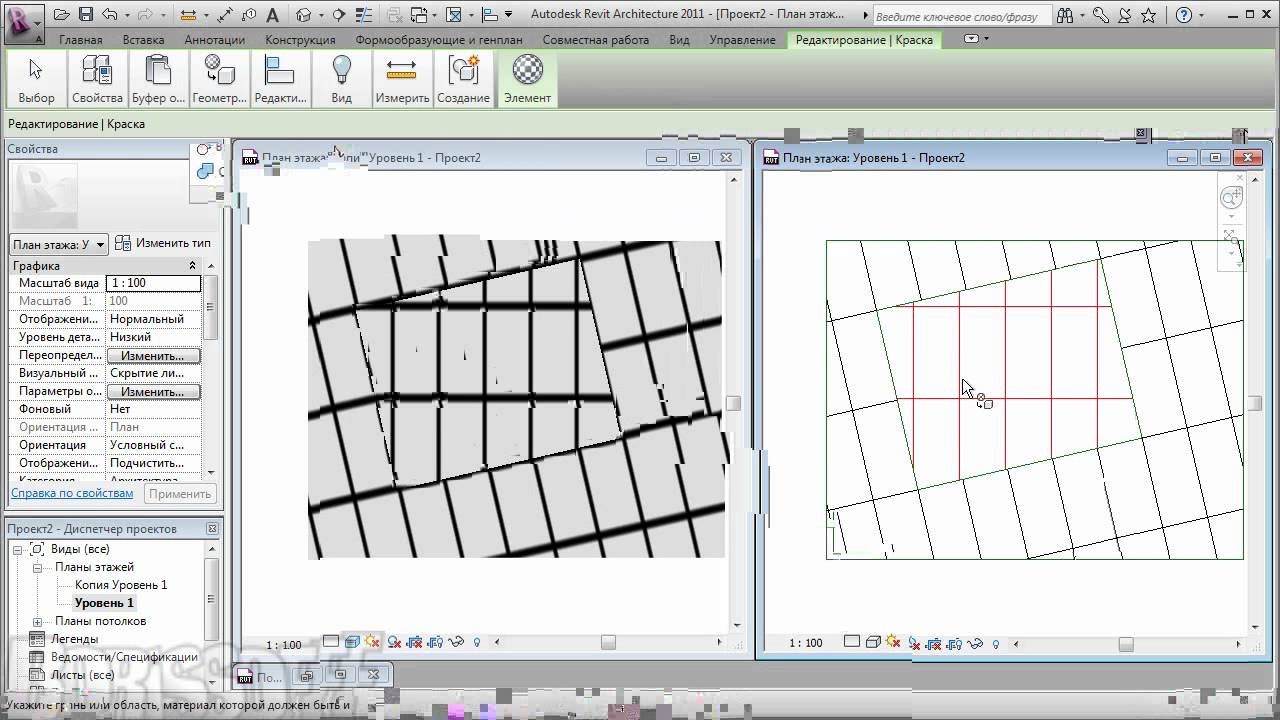Switch to the Аннотации ribbon tab

pos(214,40)
